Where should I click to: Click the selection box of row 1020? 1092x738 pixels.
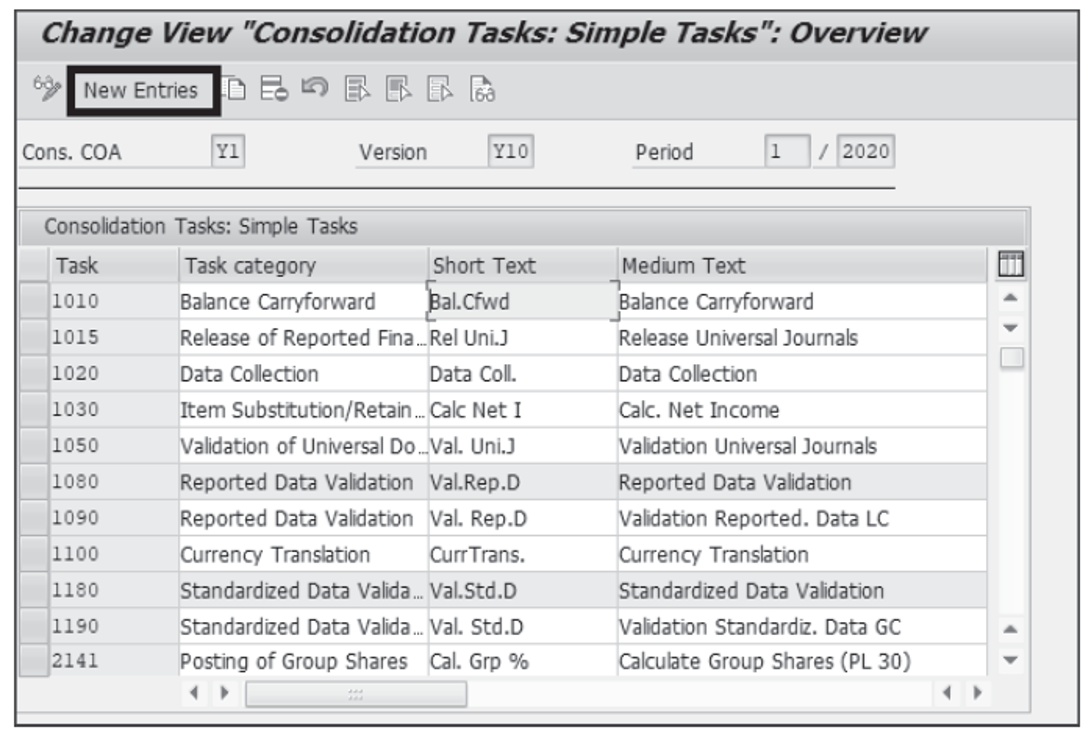tap(32, 371)
